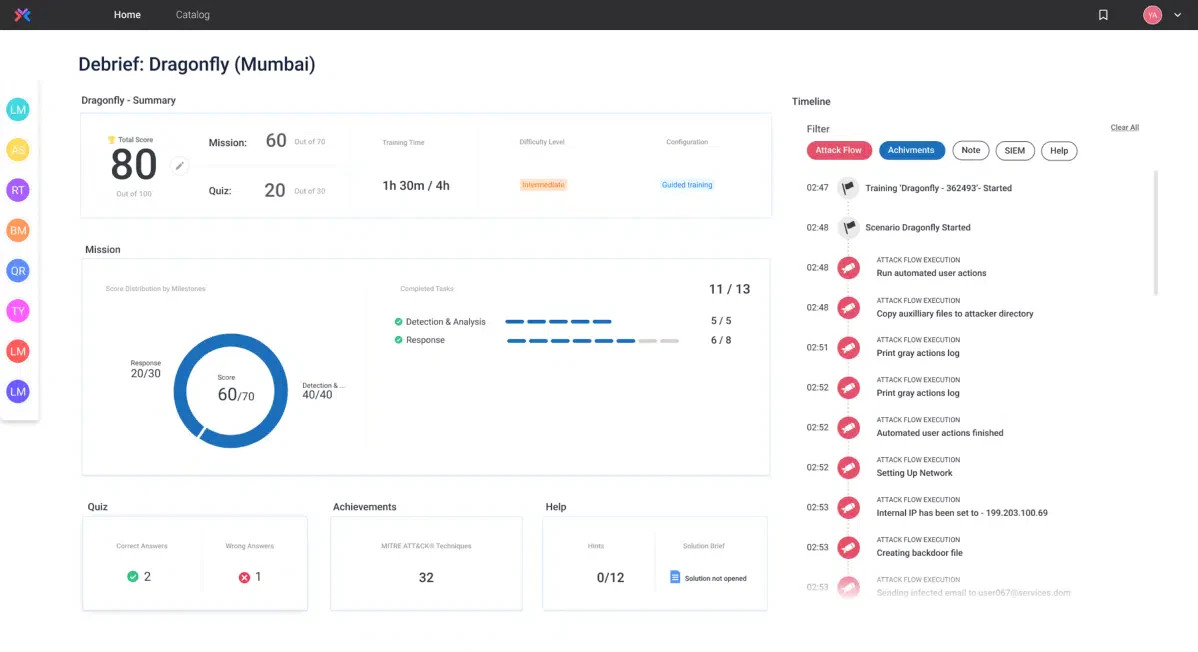Enable the SIEM filter
The width and height of the screenshot is (1198, 652).
coord(1014,150)
